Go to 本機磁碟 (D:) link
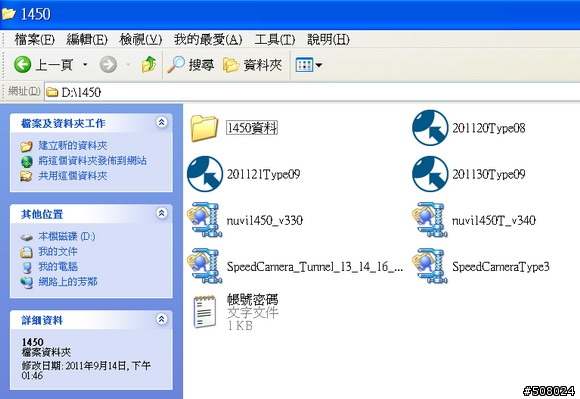This screenshot has height=399, width=580. [x=67, y=236]
